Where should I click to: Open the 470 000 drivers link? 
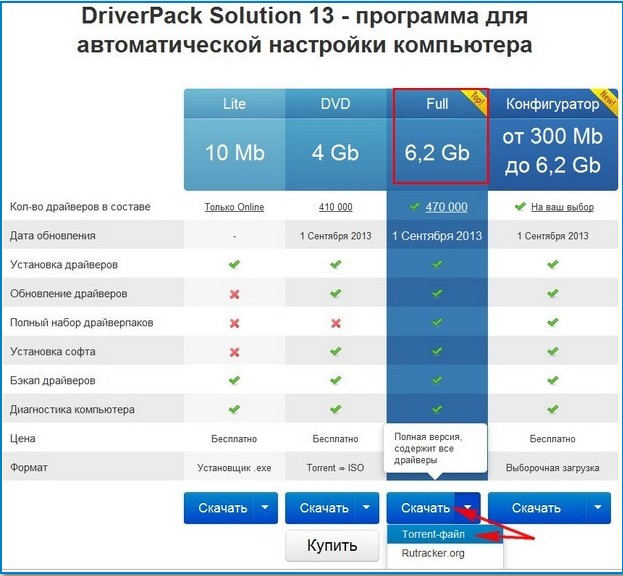447,207
